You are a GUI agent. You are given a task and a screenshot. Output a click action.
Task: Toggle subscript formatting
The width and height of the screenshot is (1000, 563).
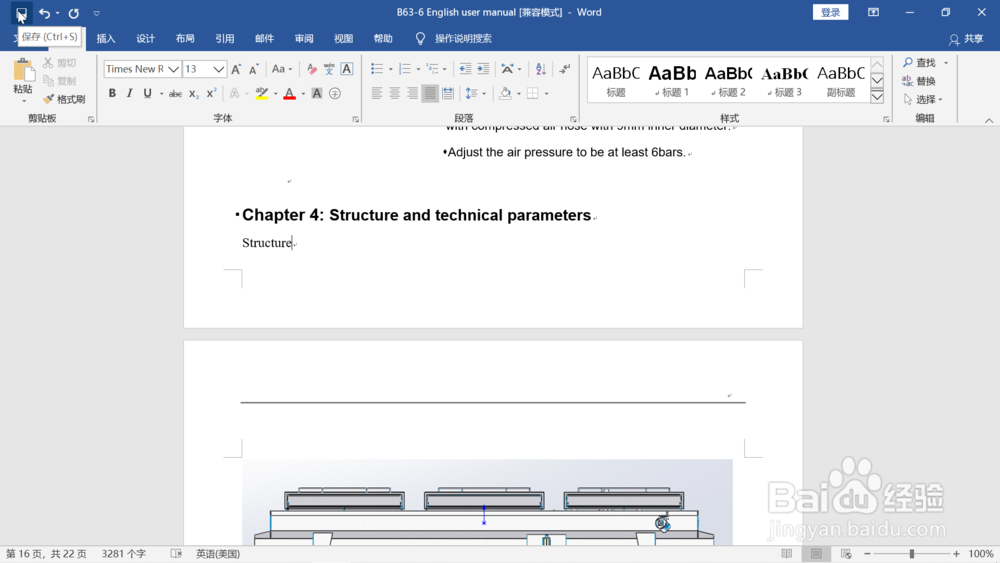(194, 94)
